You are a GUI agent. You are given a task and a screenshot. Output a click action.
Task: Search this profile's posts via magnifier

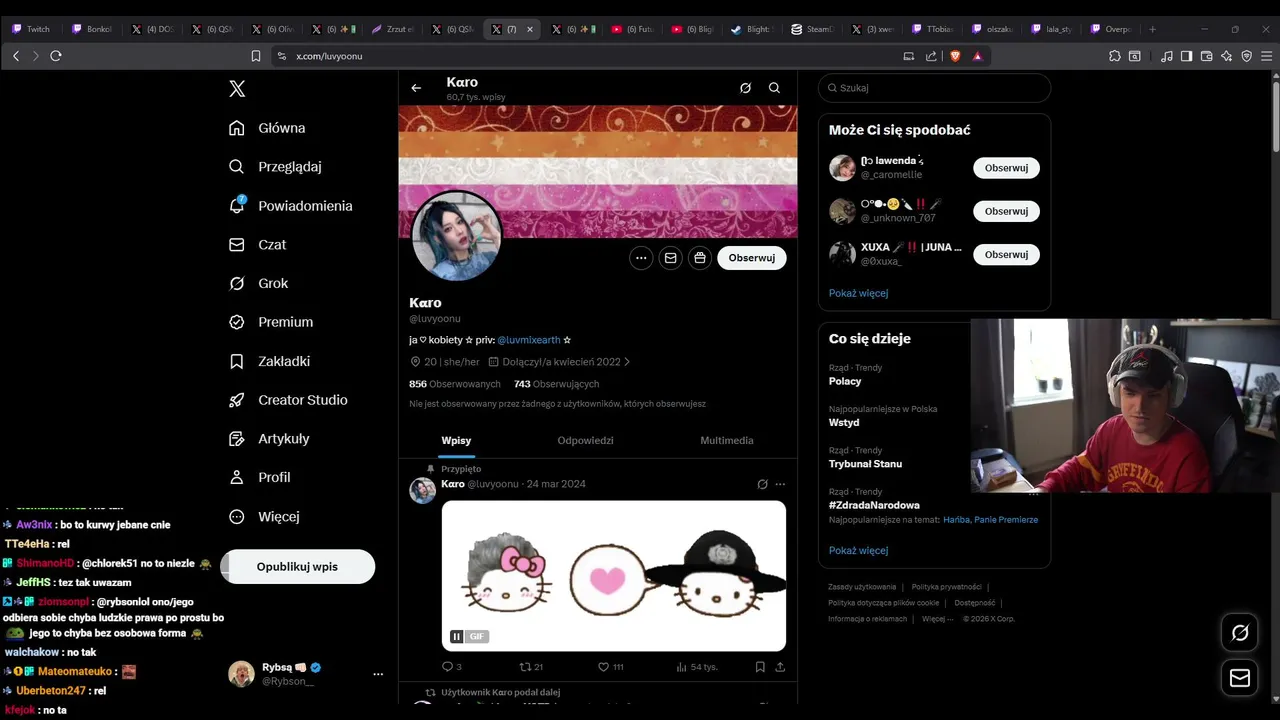click(774, 88)
